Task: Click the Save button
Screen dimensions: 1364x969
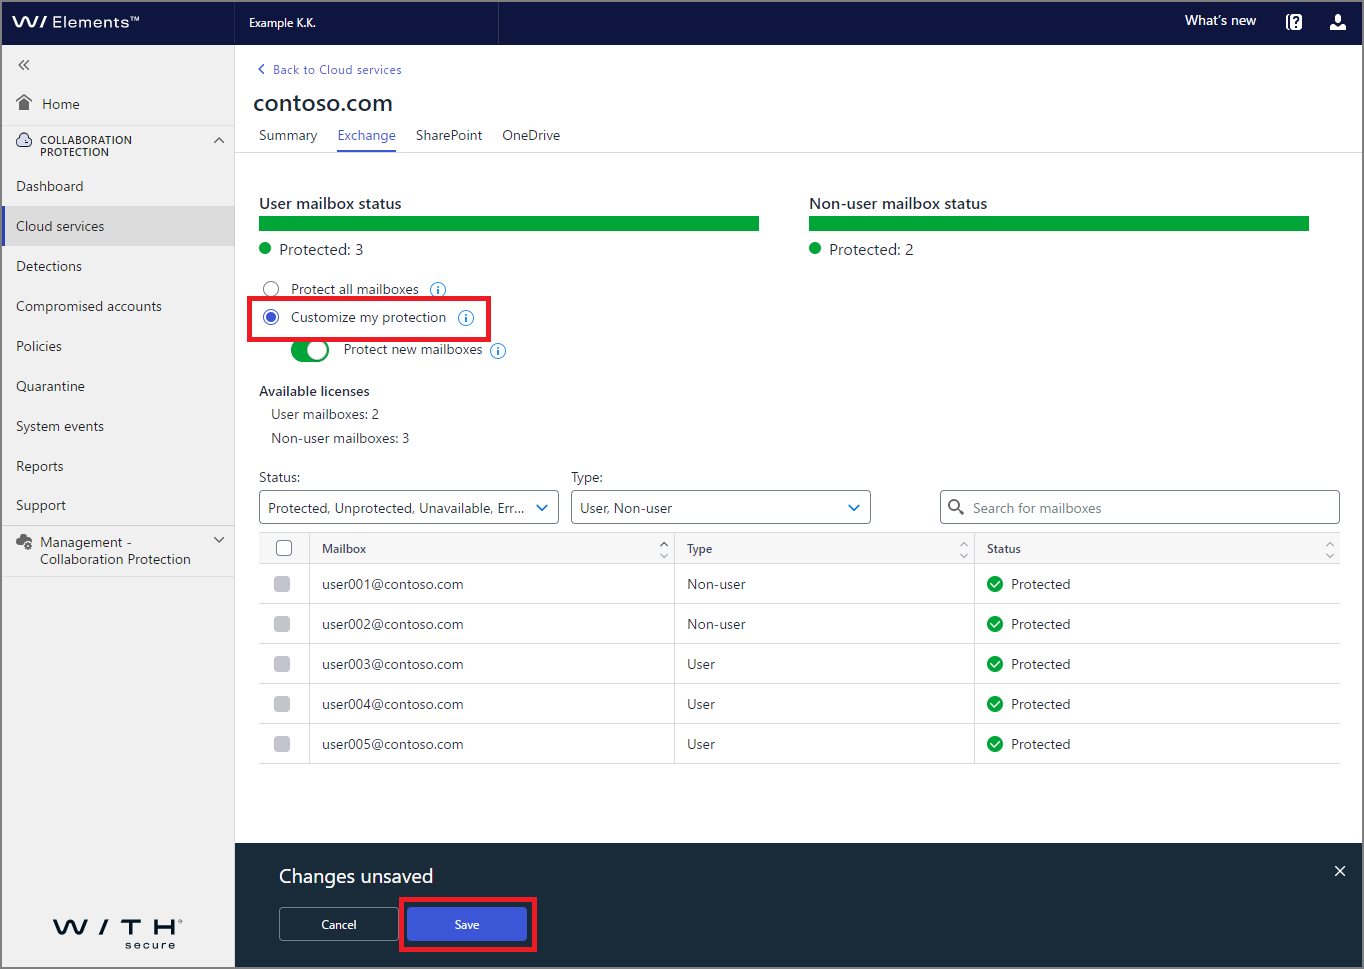Action: pyautogui.click(x=467, y=924)
